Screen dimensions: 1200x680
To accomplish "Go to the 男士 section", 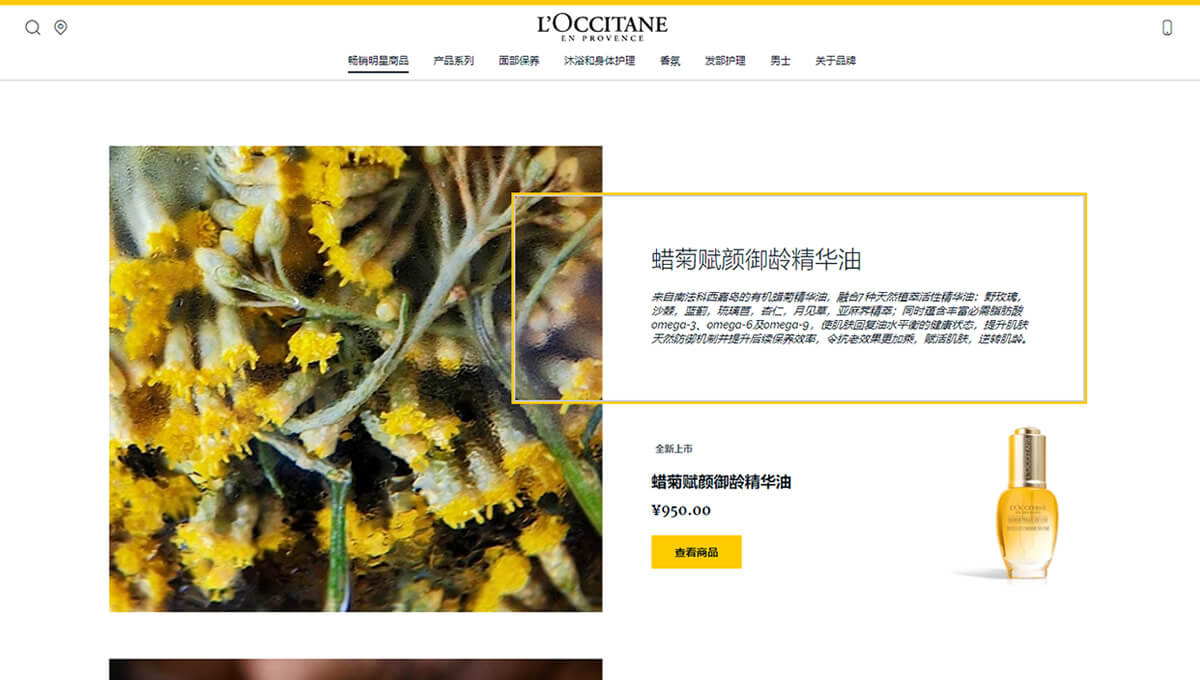I will tap(780, 61).
